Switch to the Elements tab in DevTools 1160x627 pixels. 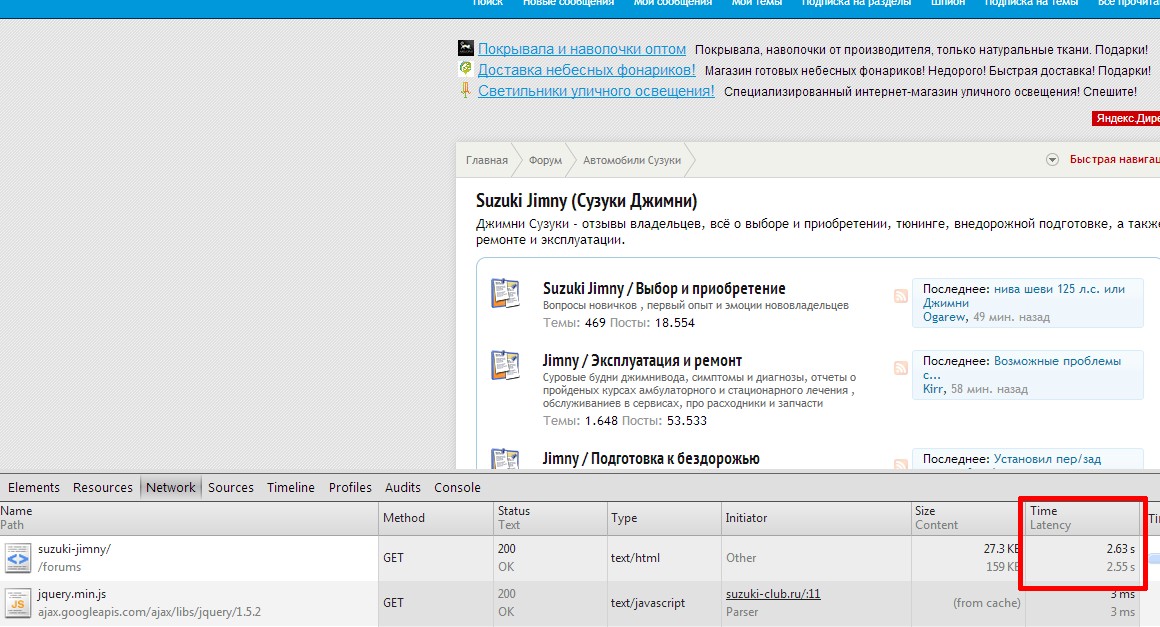33,487
